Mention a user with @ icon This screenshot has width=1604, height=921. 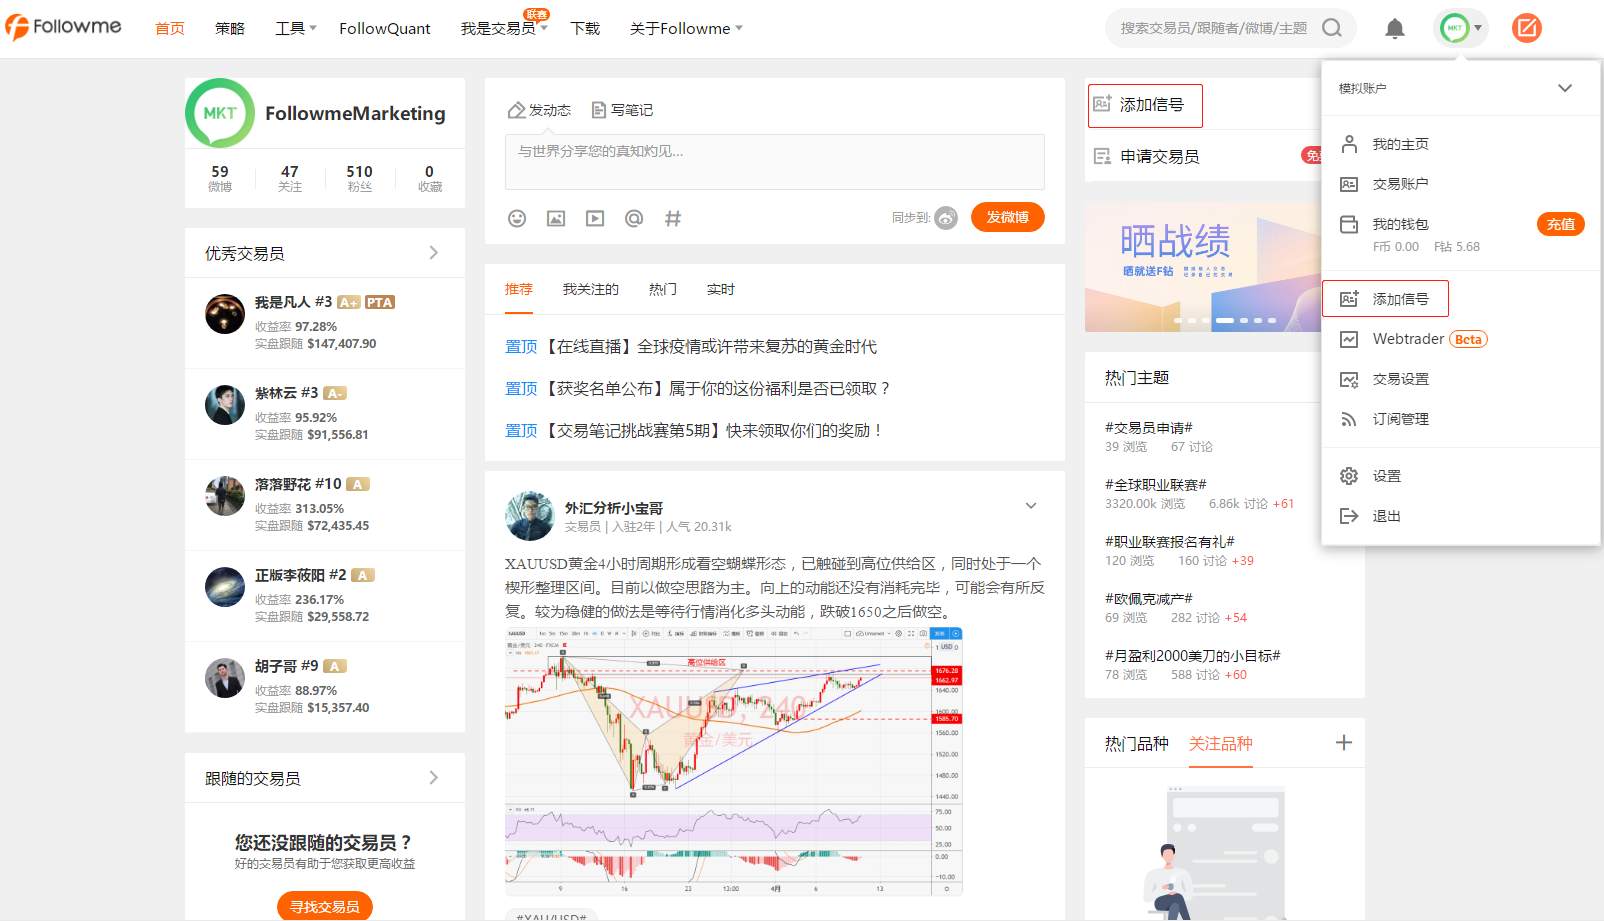[x=634, y=218]
